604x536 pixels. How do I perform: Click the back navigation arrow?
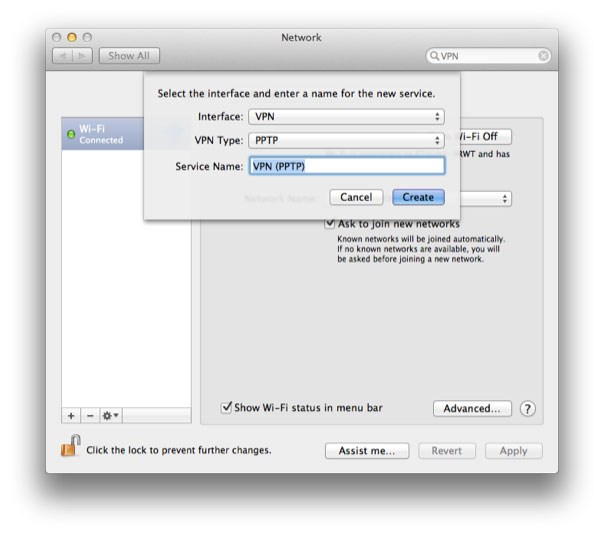[x=62, y=56]
